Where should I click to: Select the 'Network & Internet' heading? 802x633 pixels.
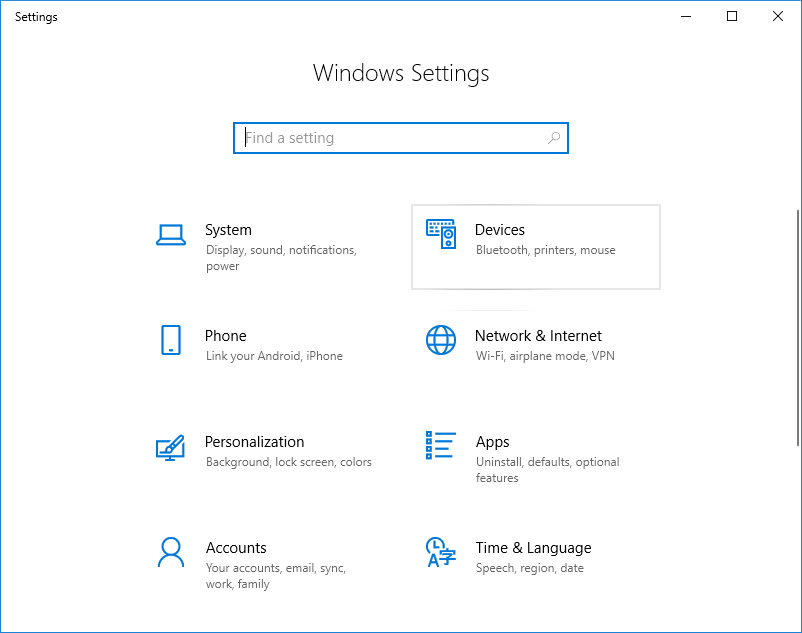pos(538,336)
